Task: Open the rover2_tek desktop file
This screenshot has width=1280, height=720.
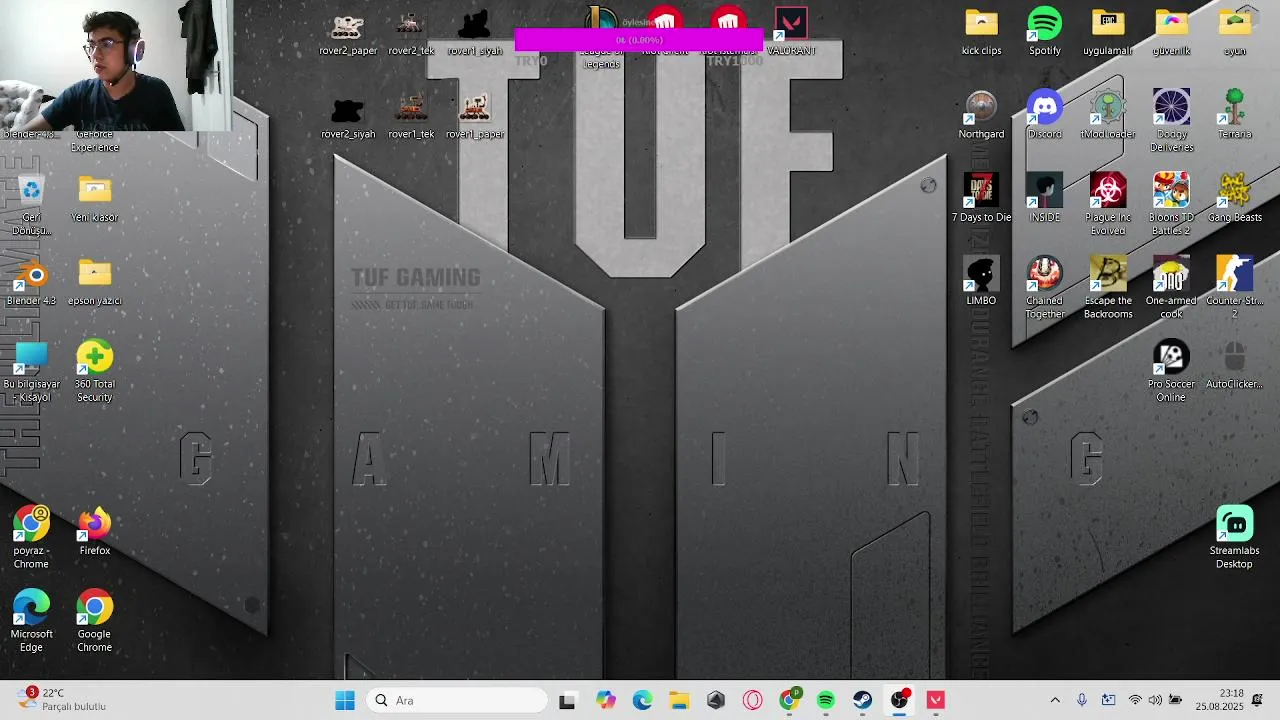Action: (x=411, y=34)
